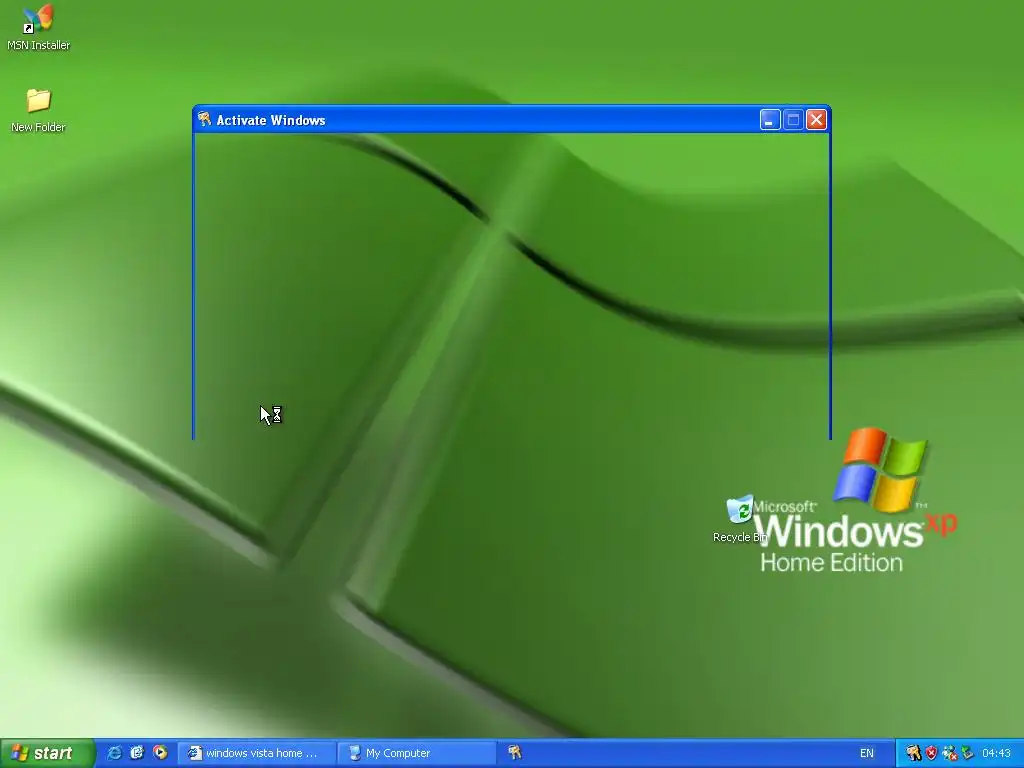1024x768 pixels.
Task: Select the Recycle Bin desktop icon
Action: pyautogui.click(x=740, y=519)
